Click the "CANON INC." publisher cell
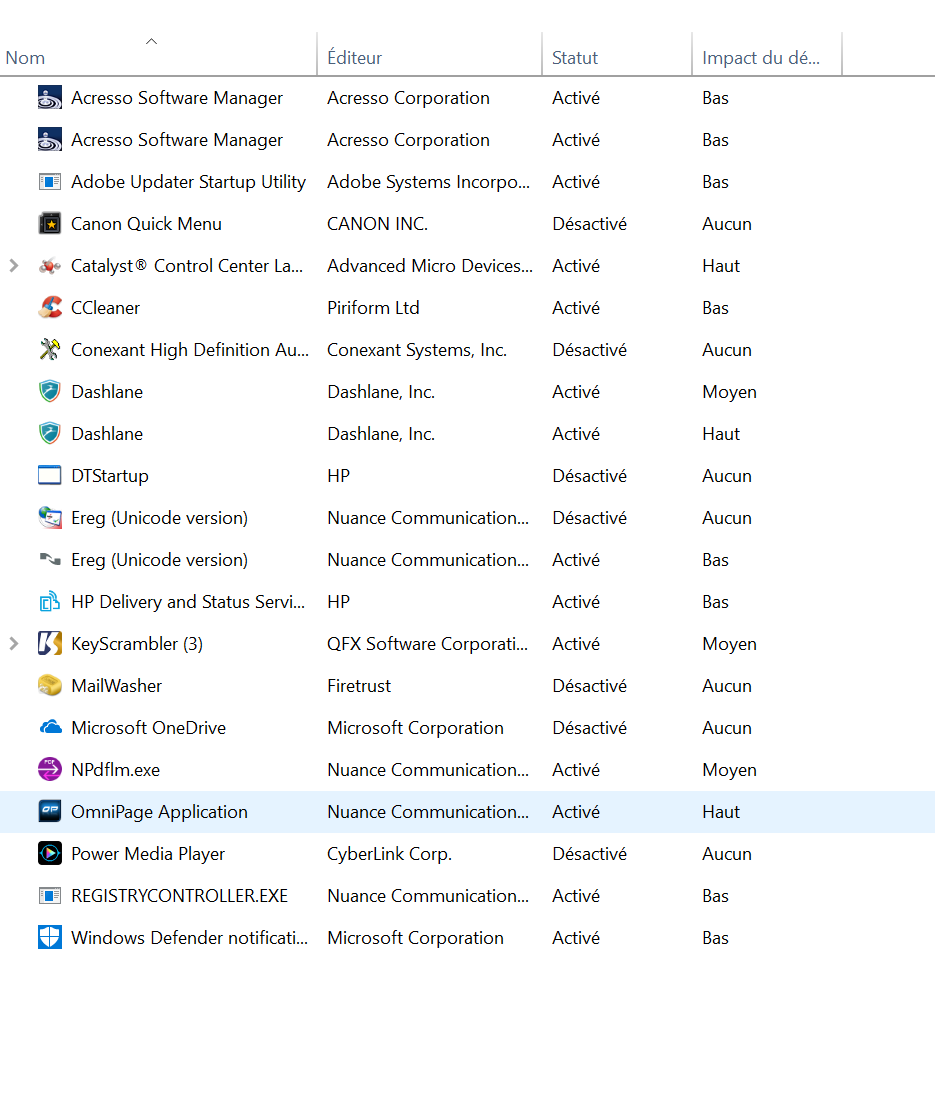Screen dimensions: 935x1120 click(x=377, y=224)
